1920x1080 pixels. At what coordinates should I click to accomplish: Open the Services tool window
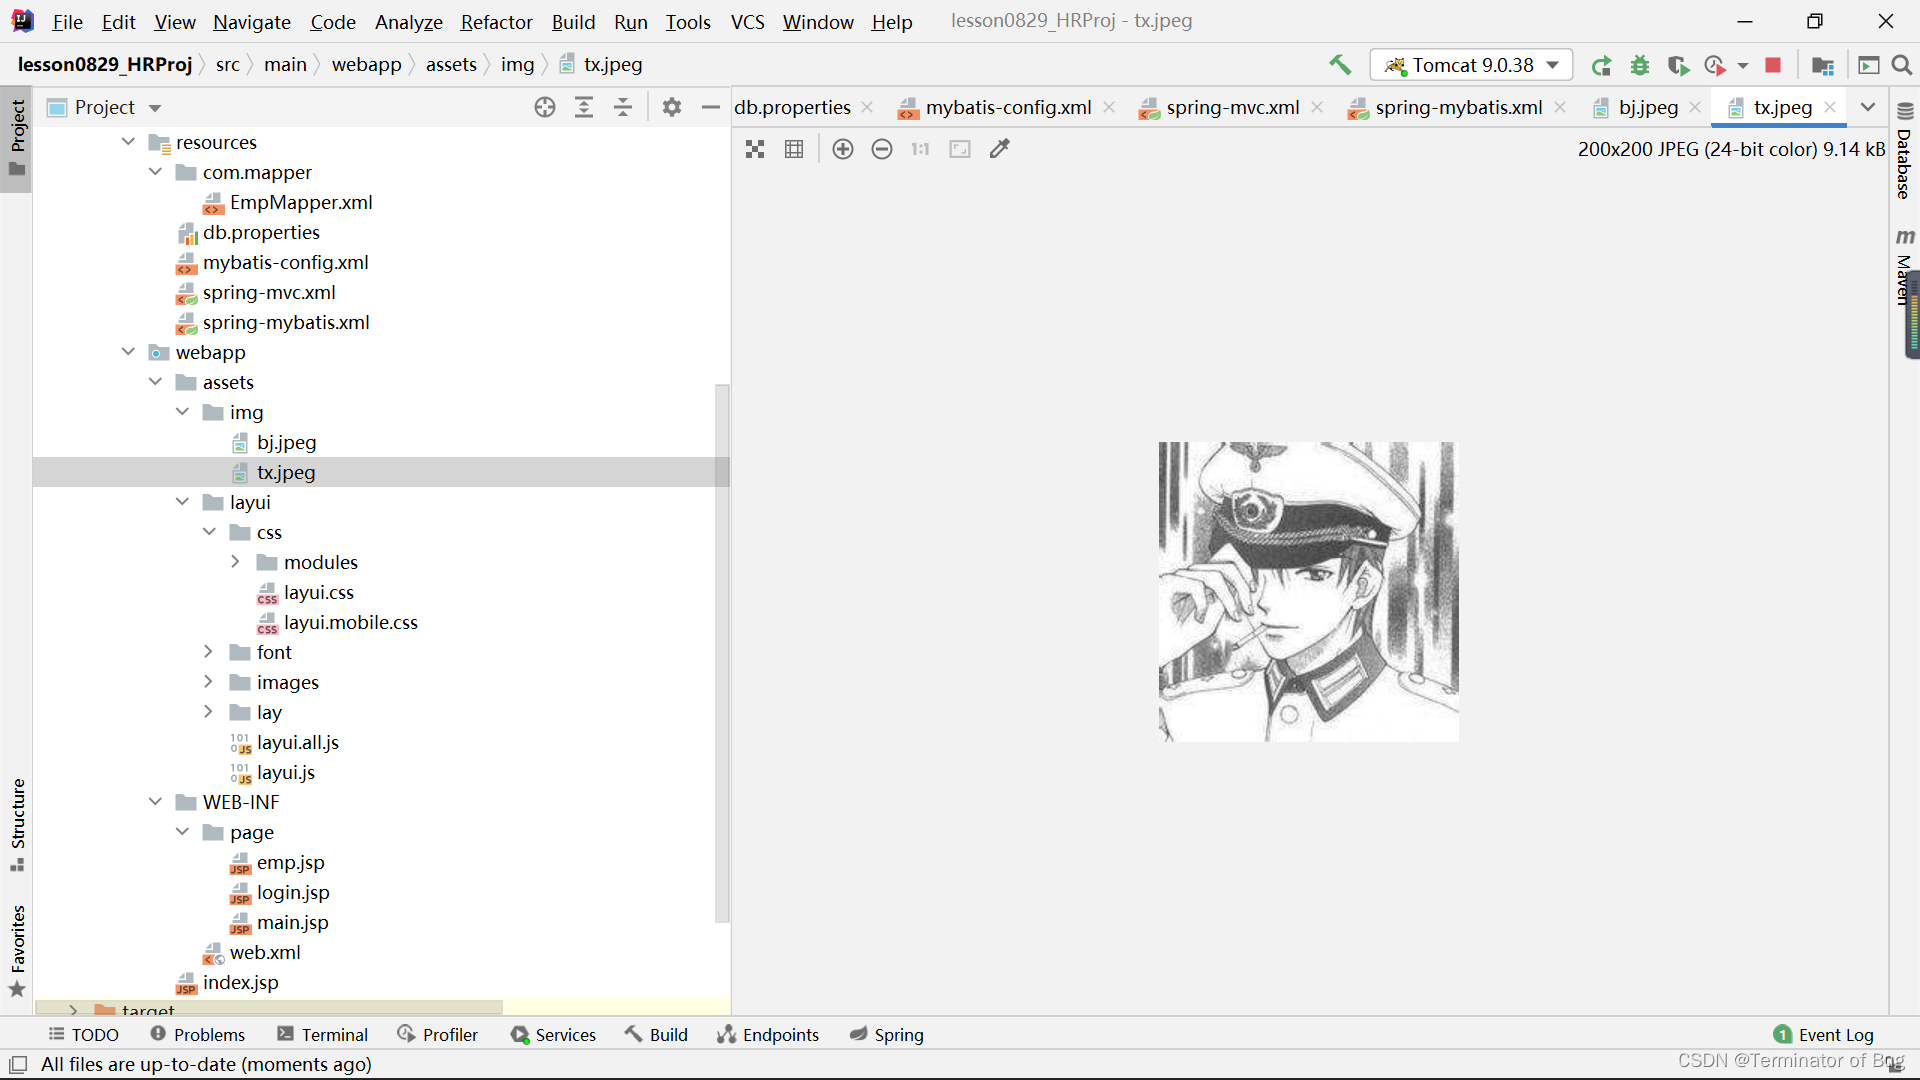point(553,1034)
